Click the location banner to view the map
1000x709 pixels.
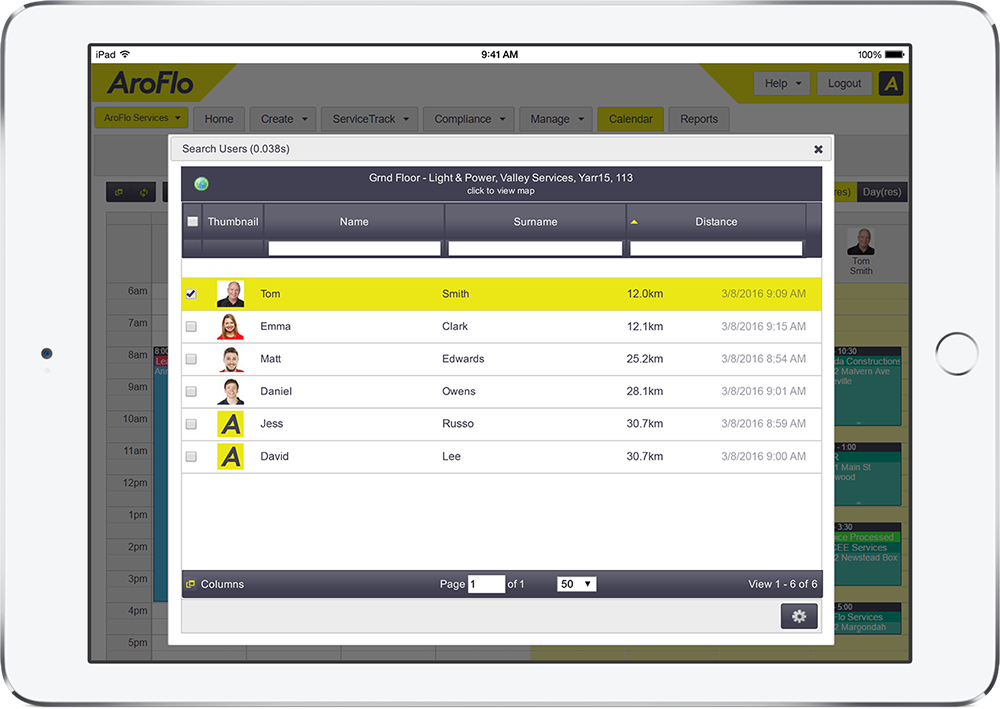tap(501, 184)
